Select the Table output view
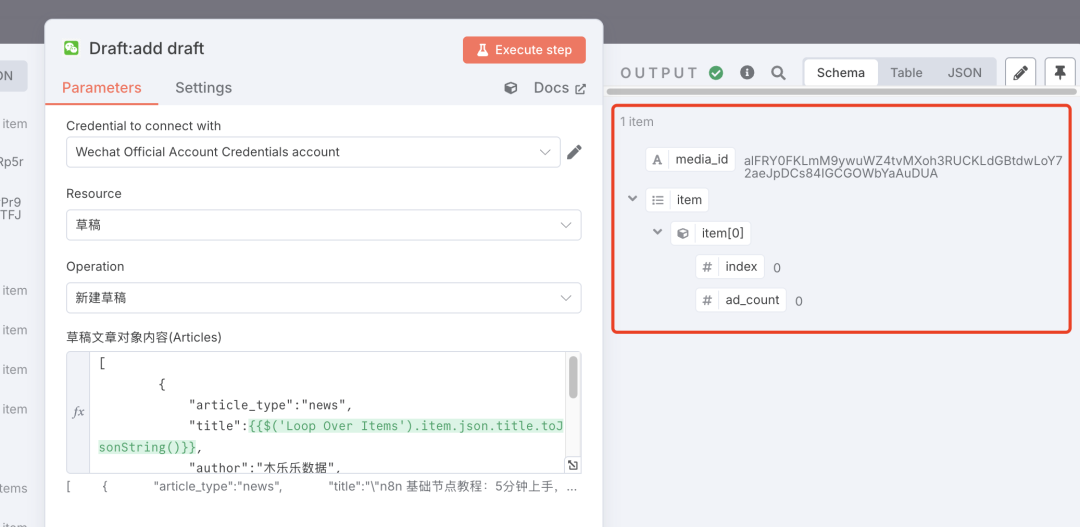 pos(906,72)
